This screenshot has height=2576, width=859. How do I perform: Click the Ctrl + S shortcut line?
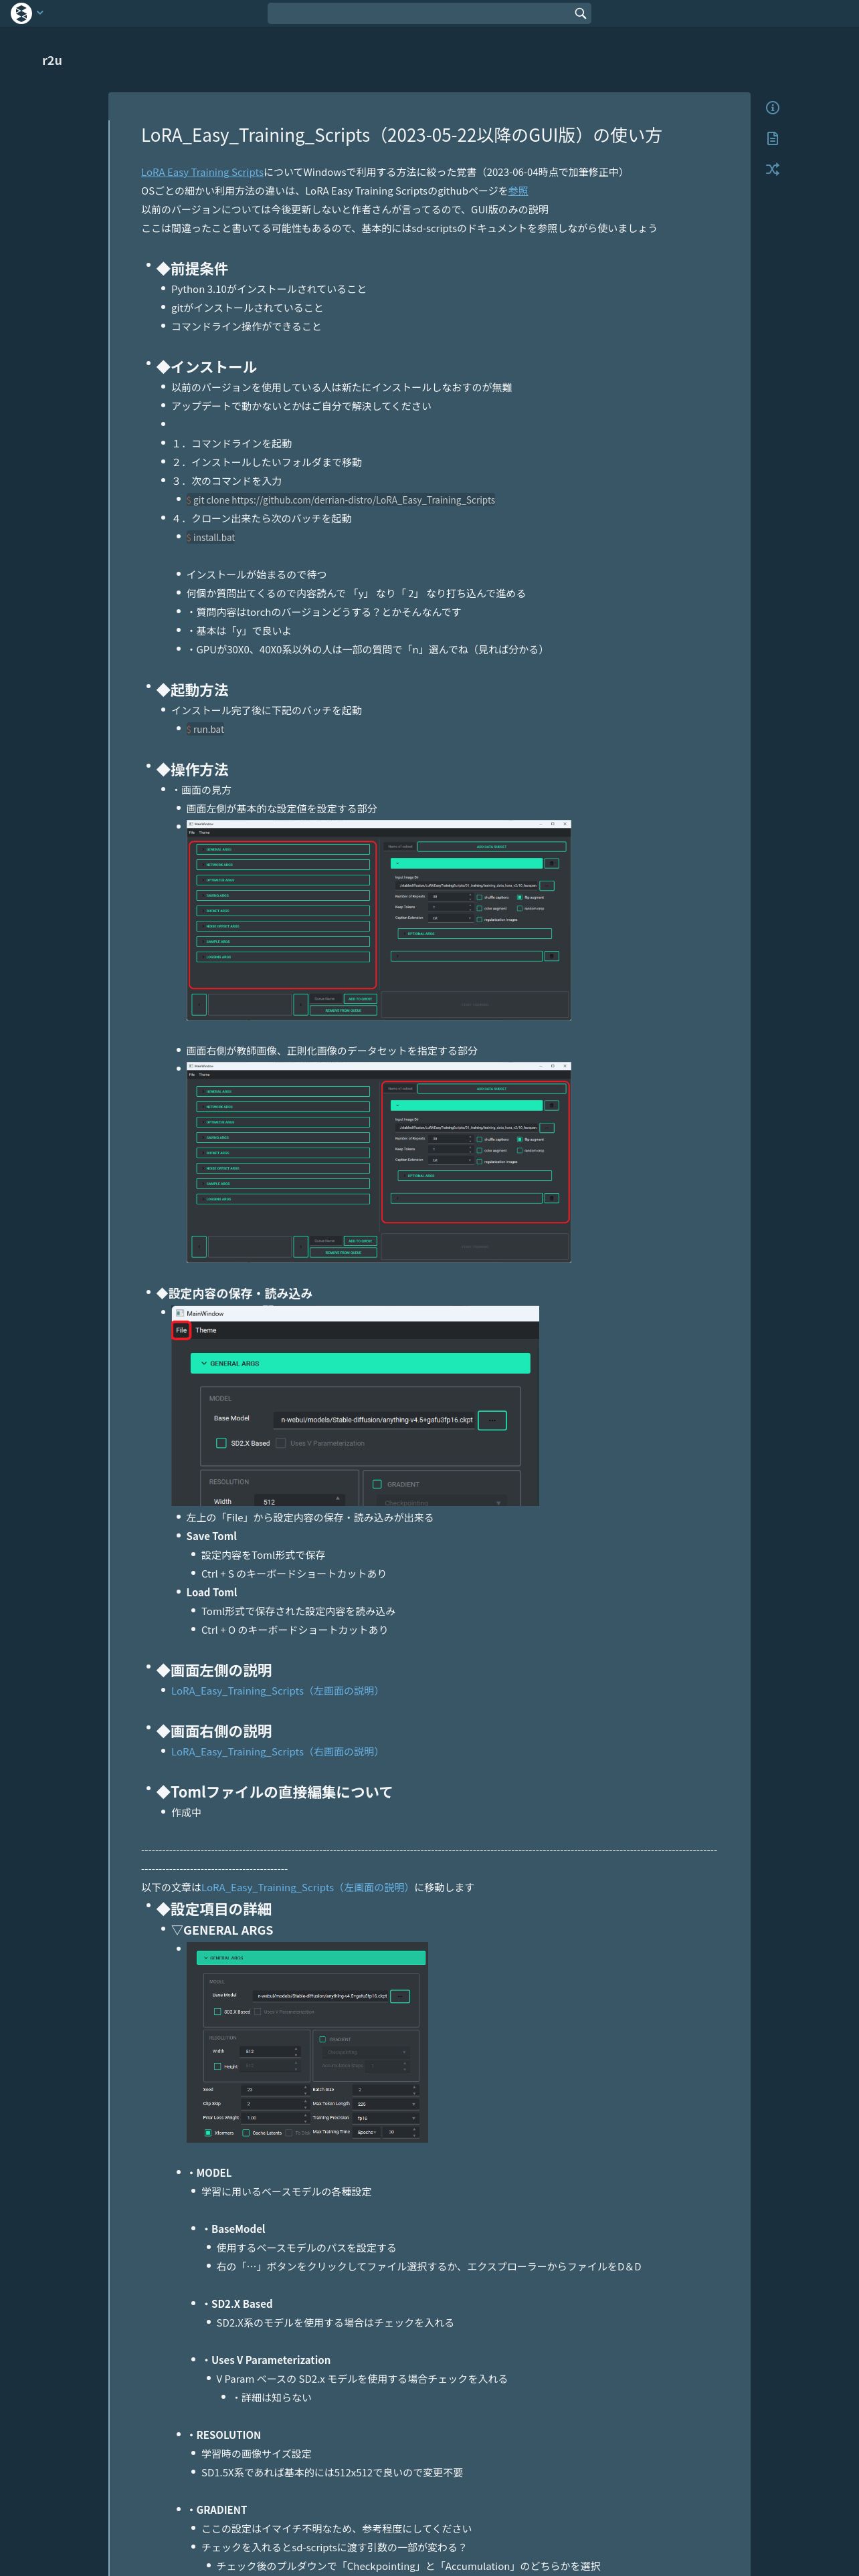(x=293, y=1574)
